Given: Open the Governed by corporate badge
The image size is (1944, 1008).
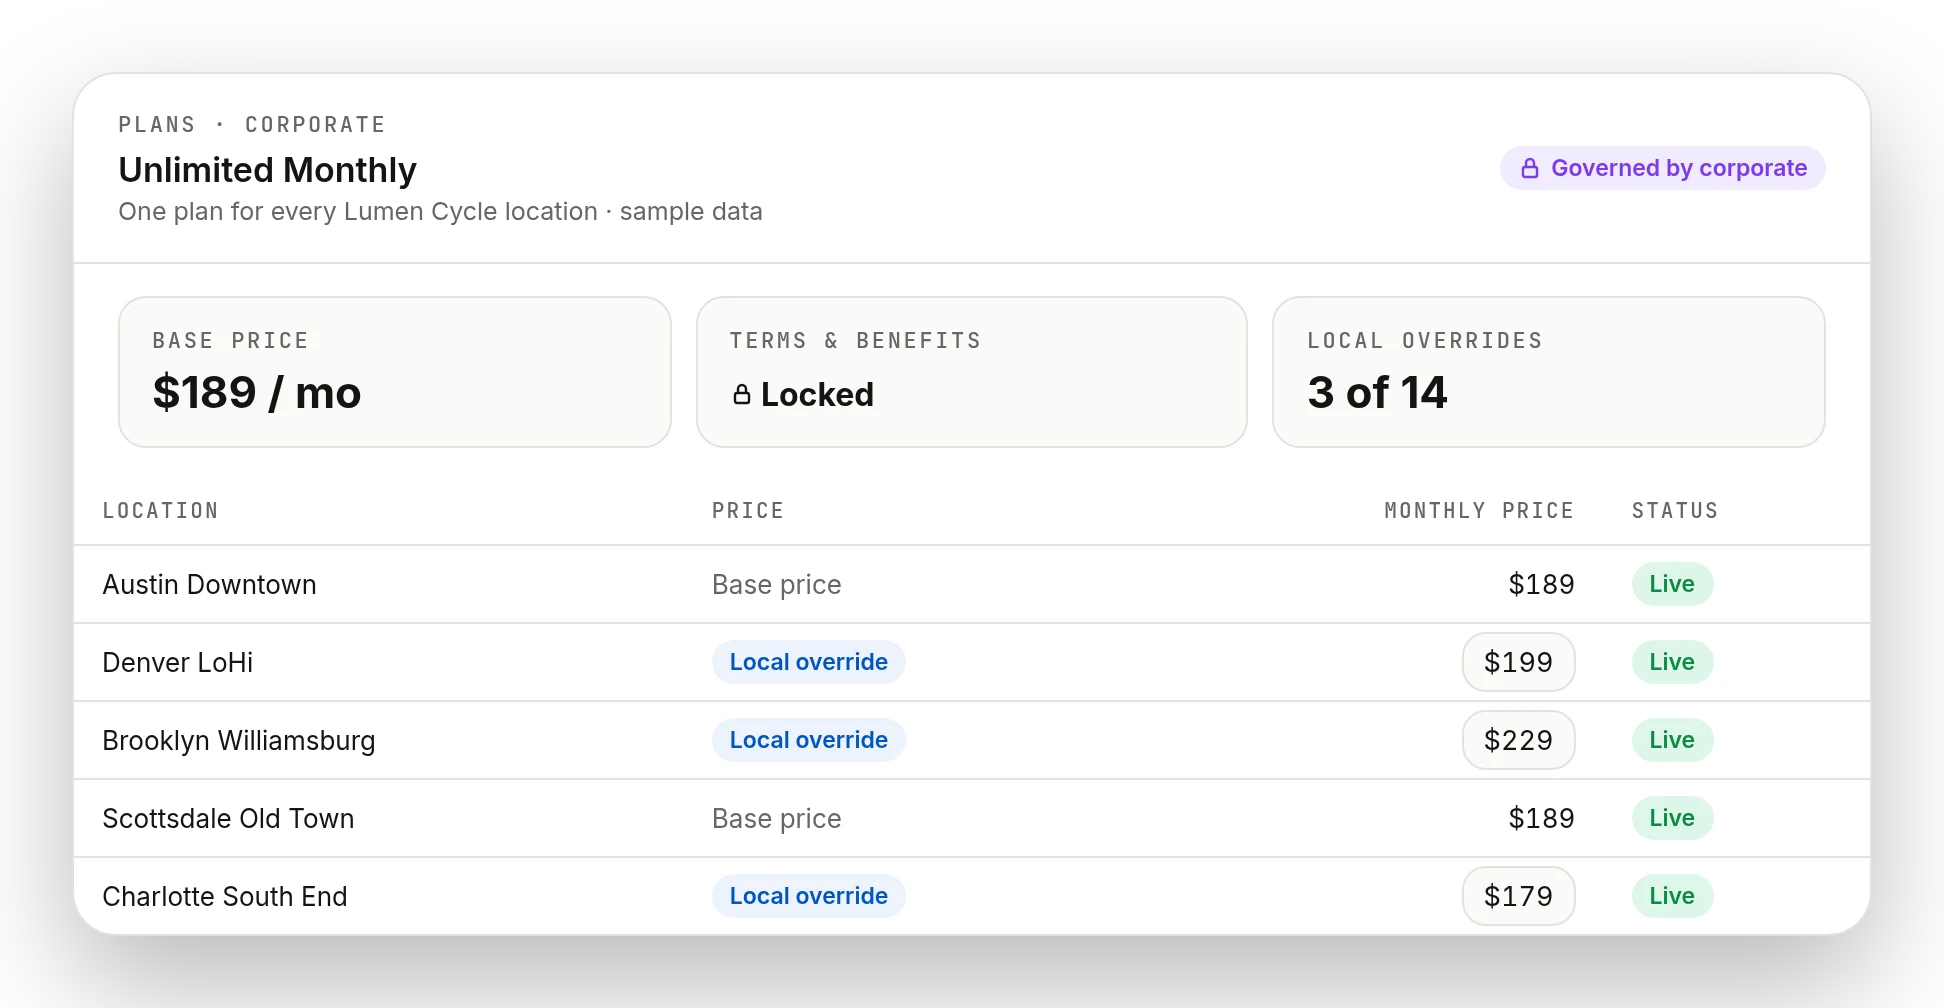Looking at the screenshot, I should click(1662, 168).
